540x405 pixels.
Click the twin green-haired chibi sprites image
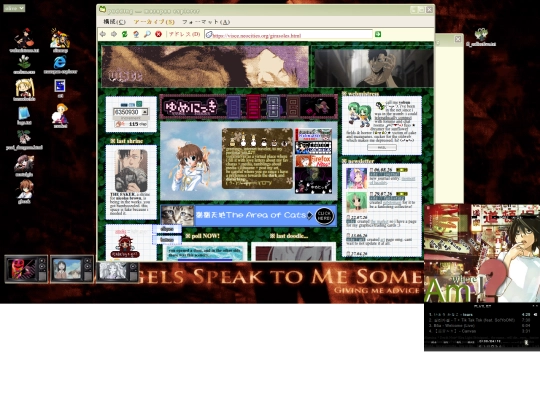[x=359, y=114]
